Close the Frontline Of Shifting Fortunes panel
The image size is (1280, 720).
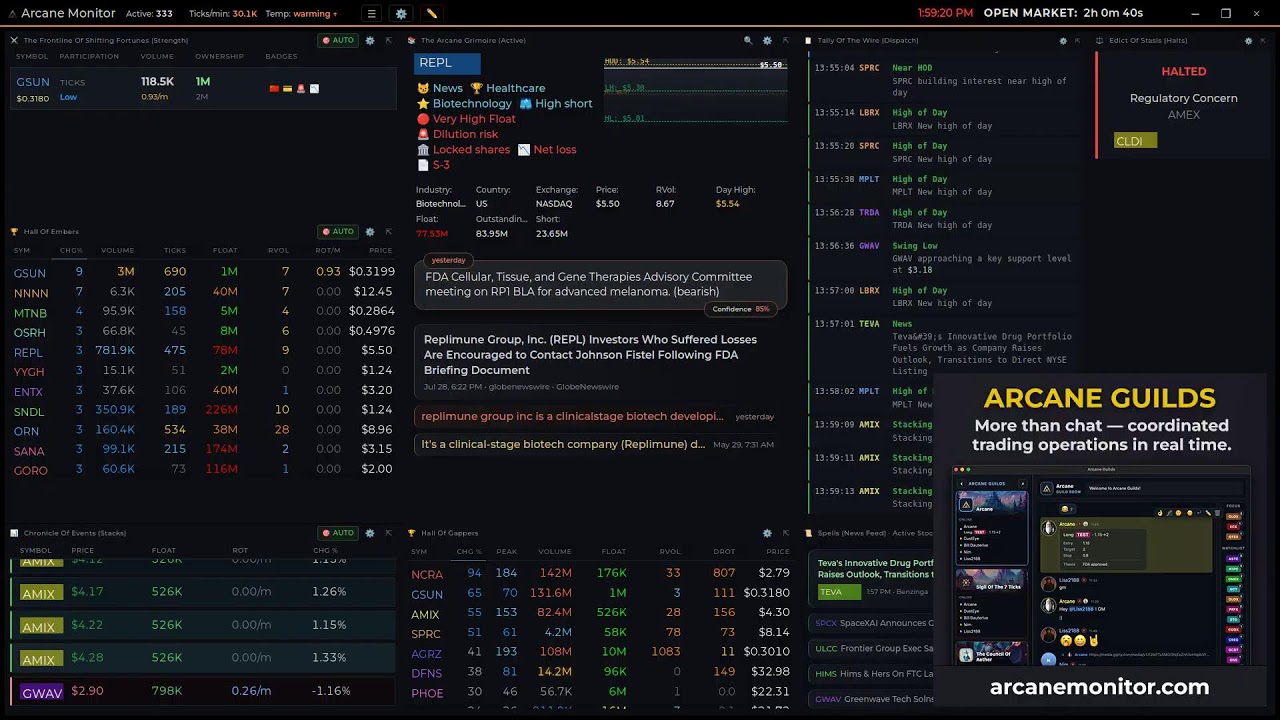click(x=14, y=40)
